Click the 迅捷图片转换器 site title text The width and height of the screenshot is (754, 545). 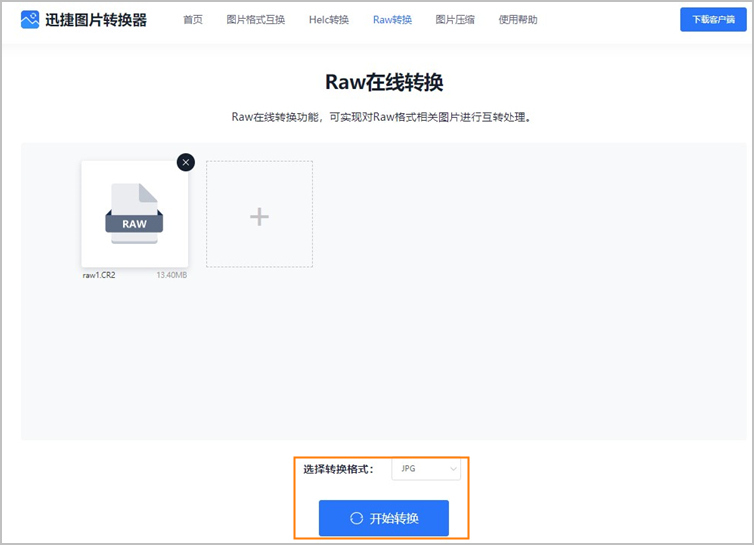[96, 20]
